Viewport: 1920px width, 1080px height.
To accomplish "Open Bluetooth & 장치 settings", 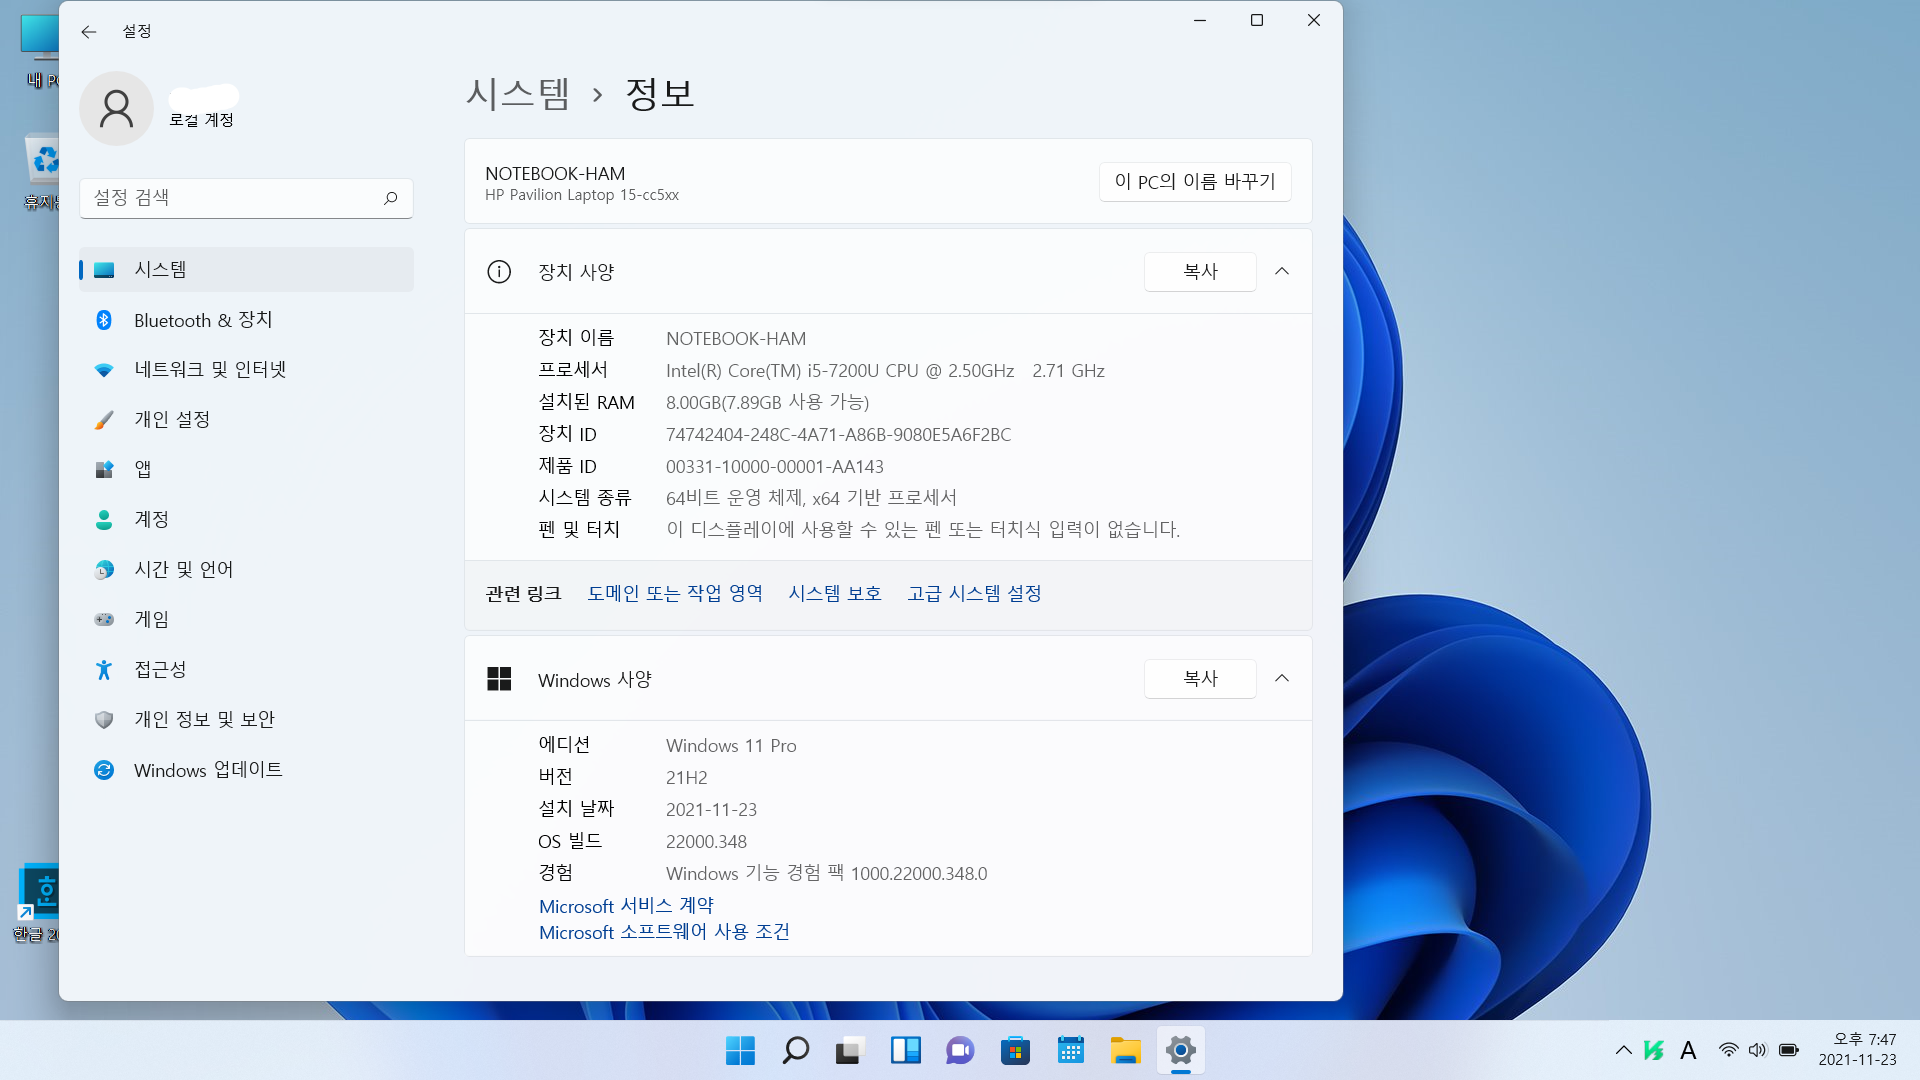I will pyautogui.click(x=246, y=320).
